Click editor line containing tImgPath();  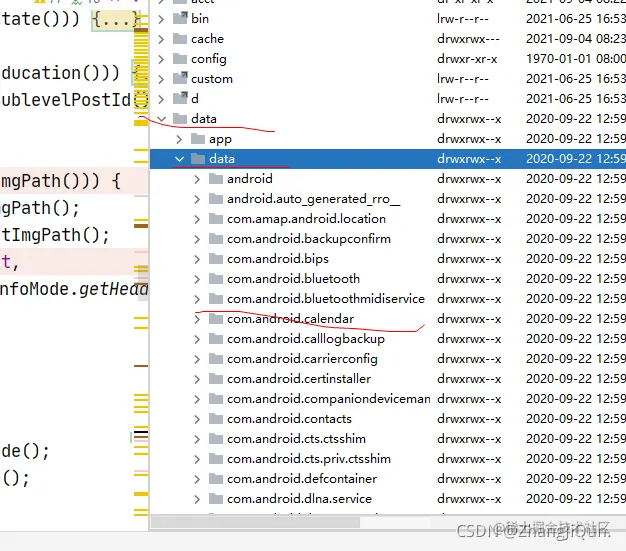pos(55,235)
